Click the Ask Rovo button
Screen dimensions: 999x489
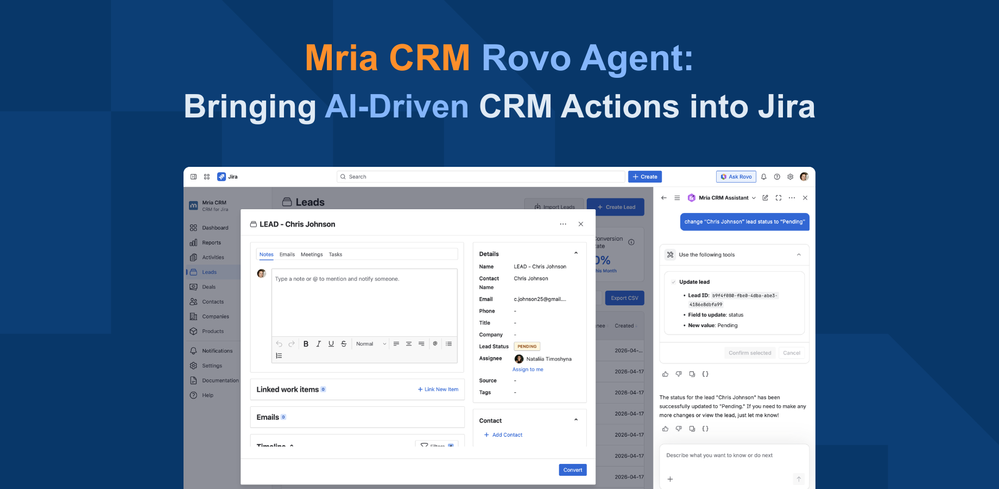point(736,176)
